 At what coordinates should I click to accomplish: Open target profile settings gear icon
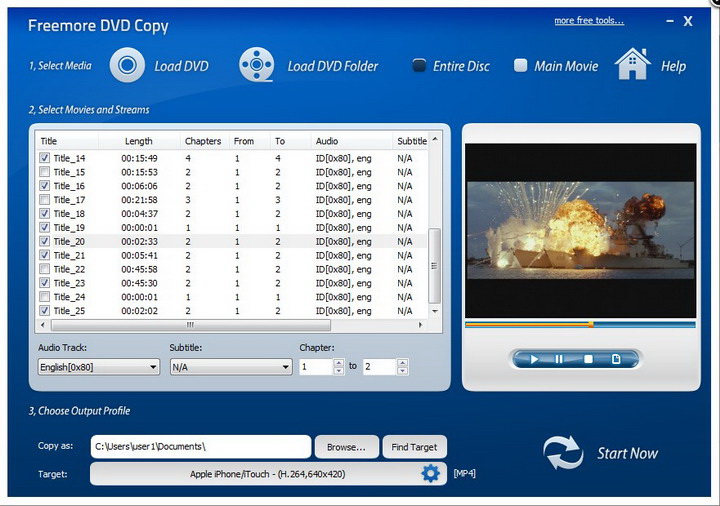click(431, 473)
